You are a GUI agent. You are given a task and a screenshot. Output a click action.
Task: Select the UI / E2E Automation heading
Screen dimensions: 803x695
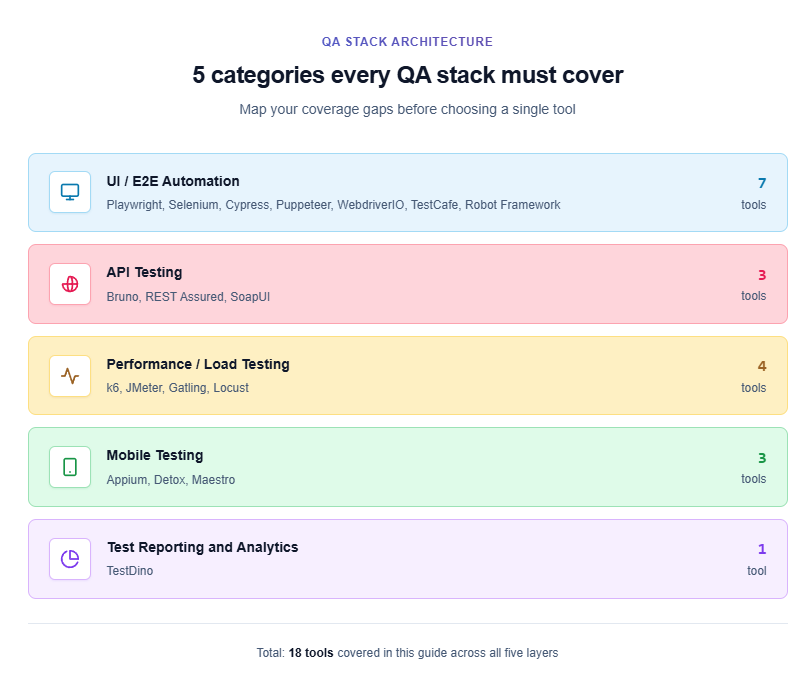173,181
